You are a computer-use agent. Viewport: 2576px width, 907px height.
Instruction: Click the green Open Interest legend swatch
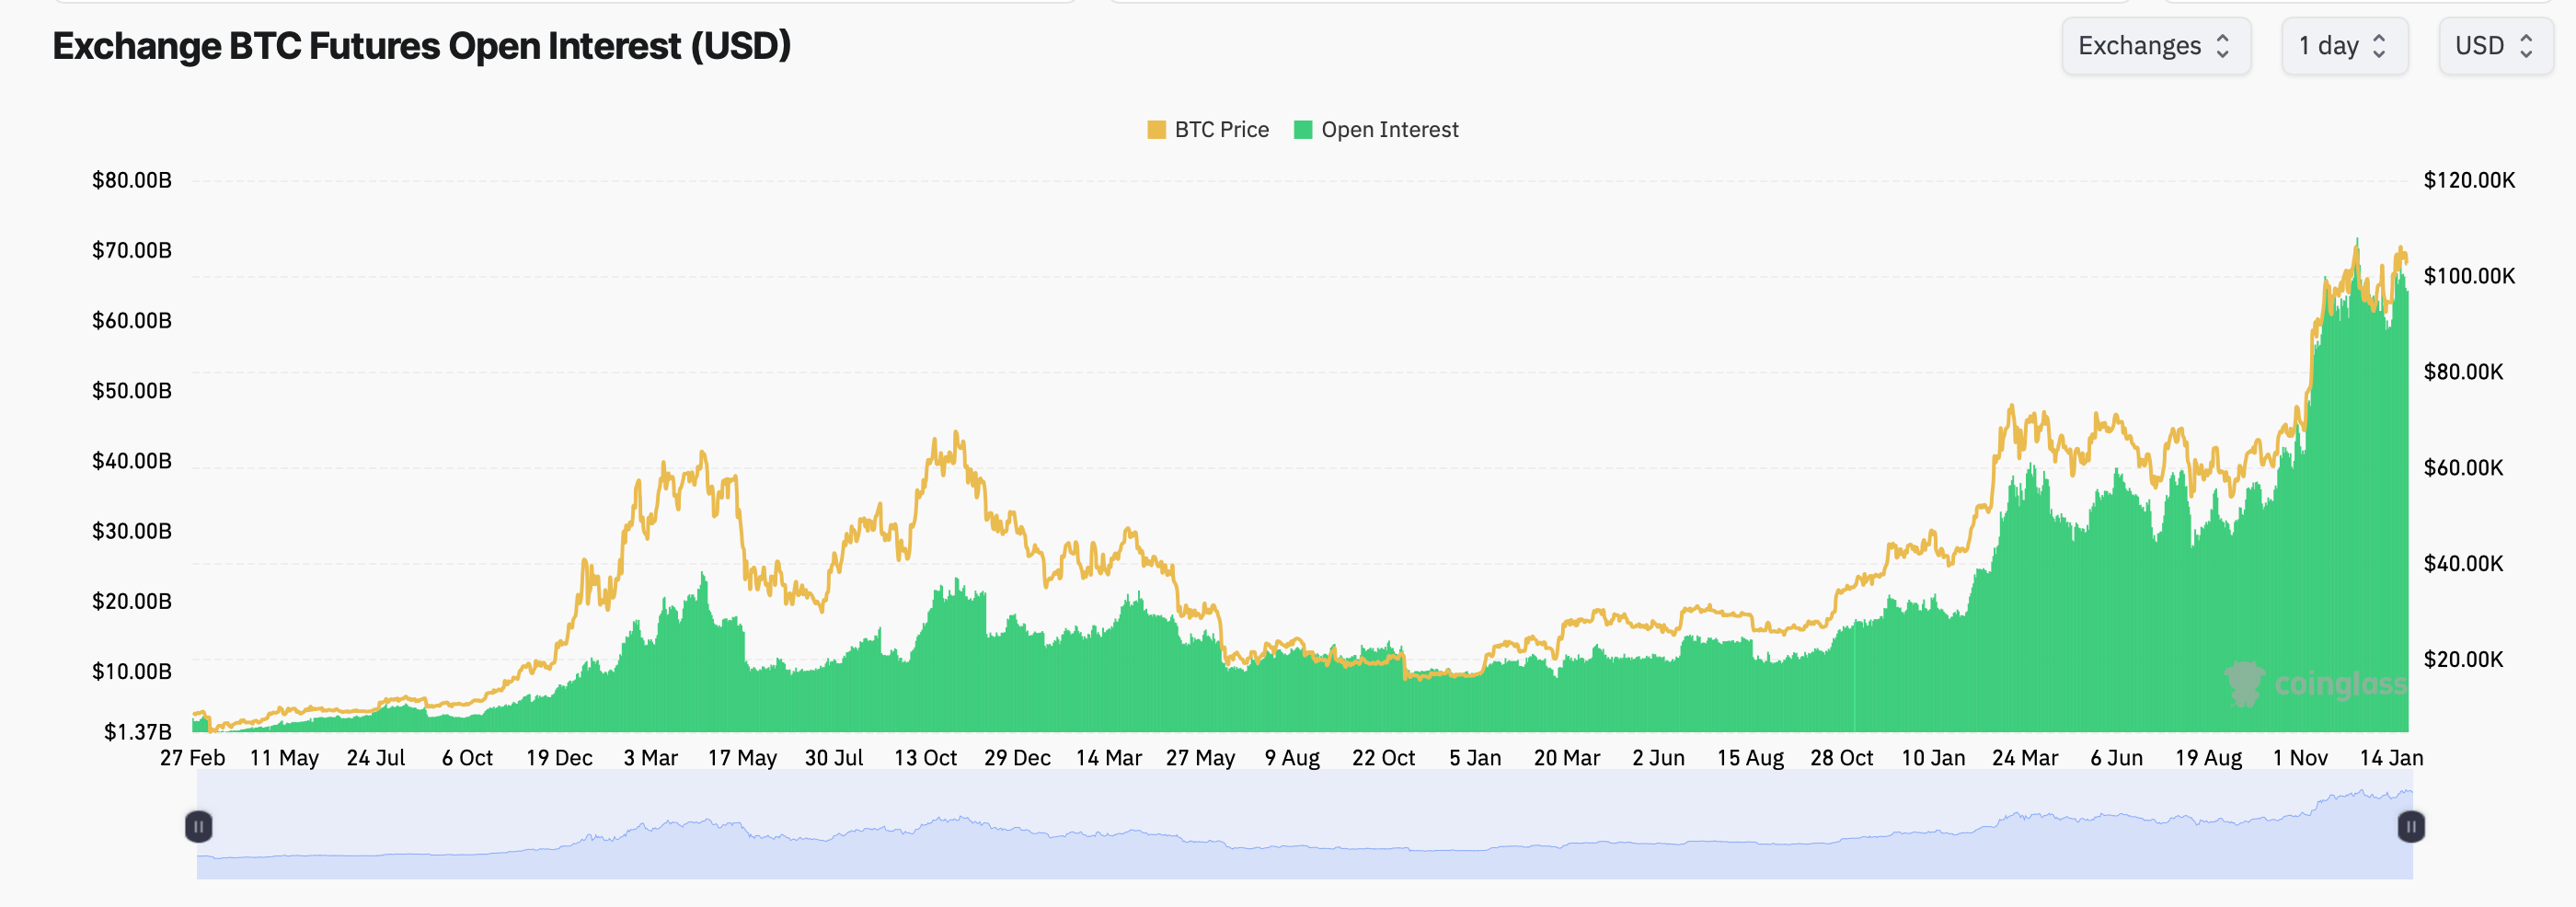[x=1302, y=130]
